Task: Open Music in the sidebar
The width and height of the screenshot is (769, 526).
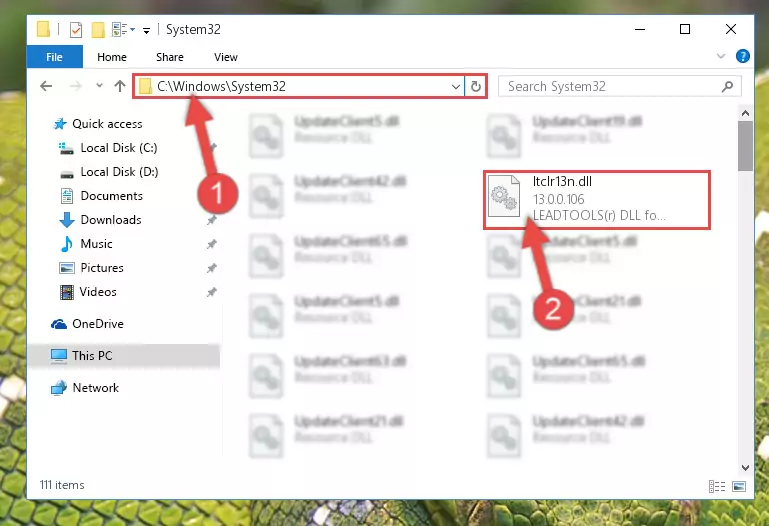Action: pos(96,244)
